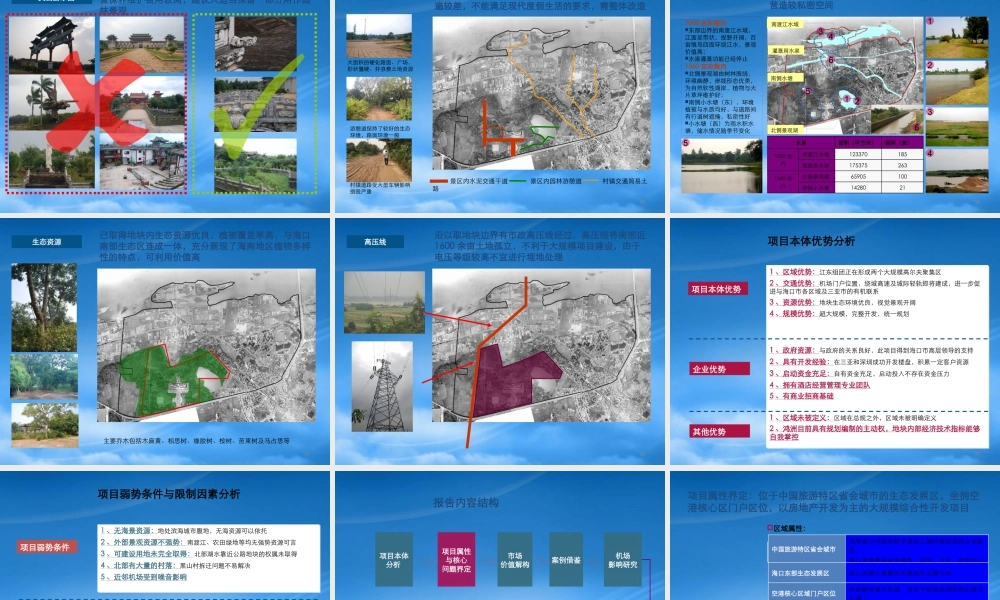This screenshot has width=1000, height=600.
Task: Click the 高压线 label tag
Action: pyautogui.click(x=375, y=242)
